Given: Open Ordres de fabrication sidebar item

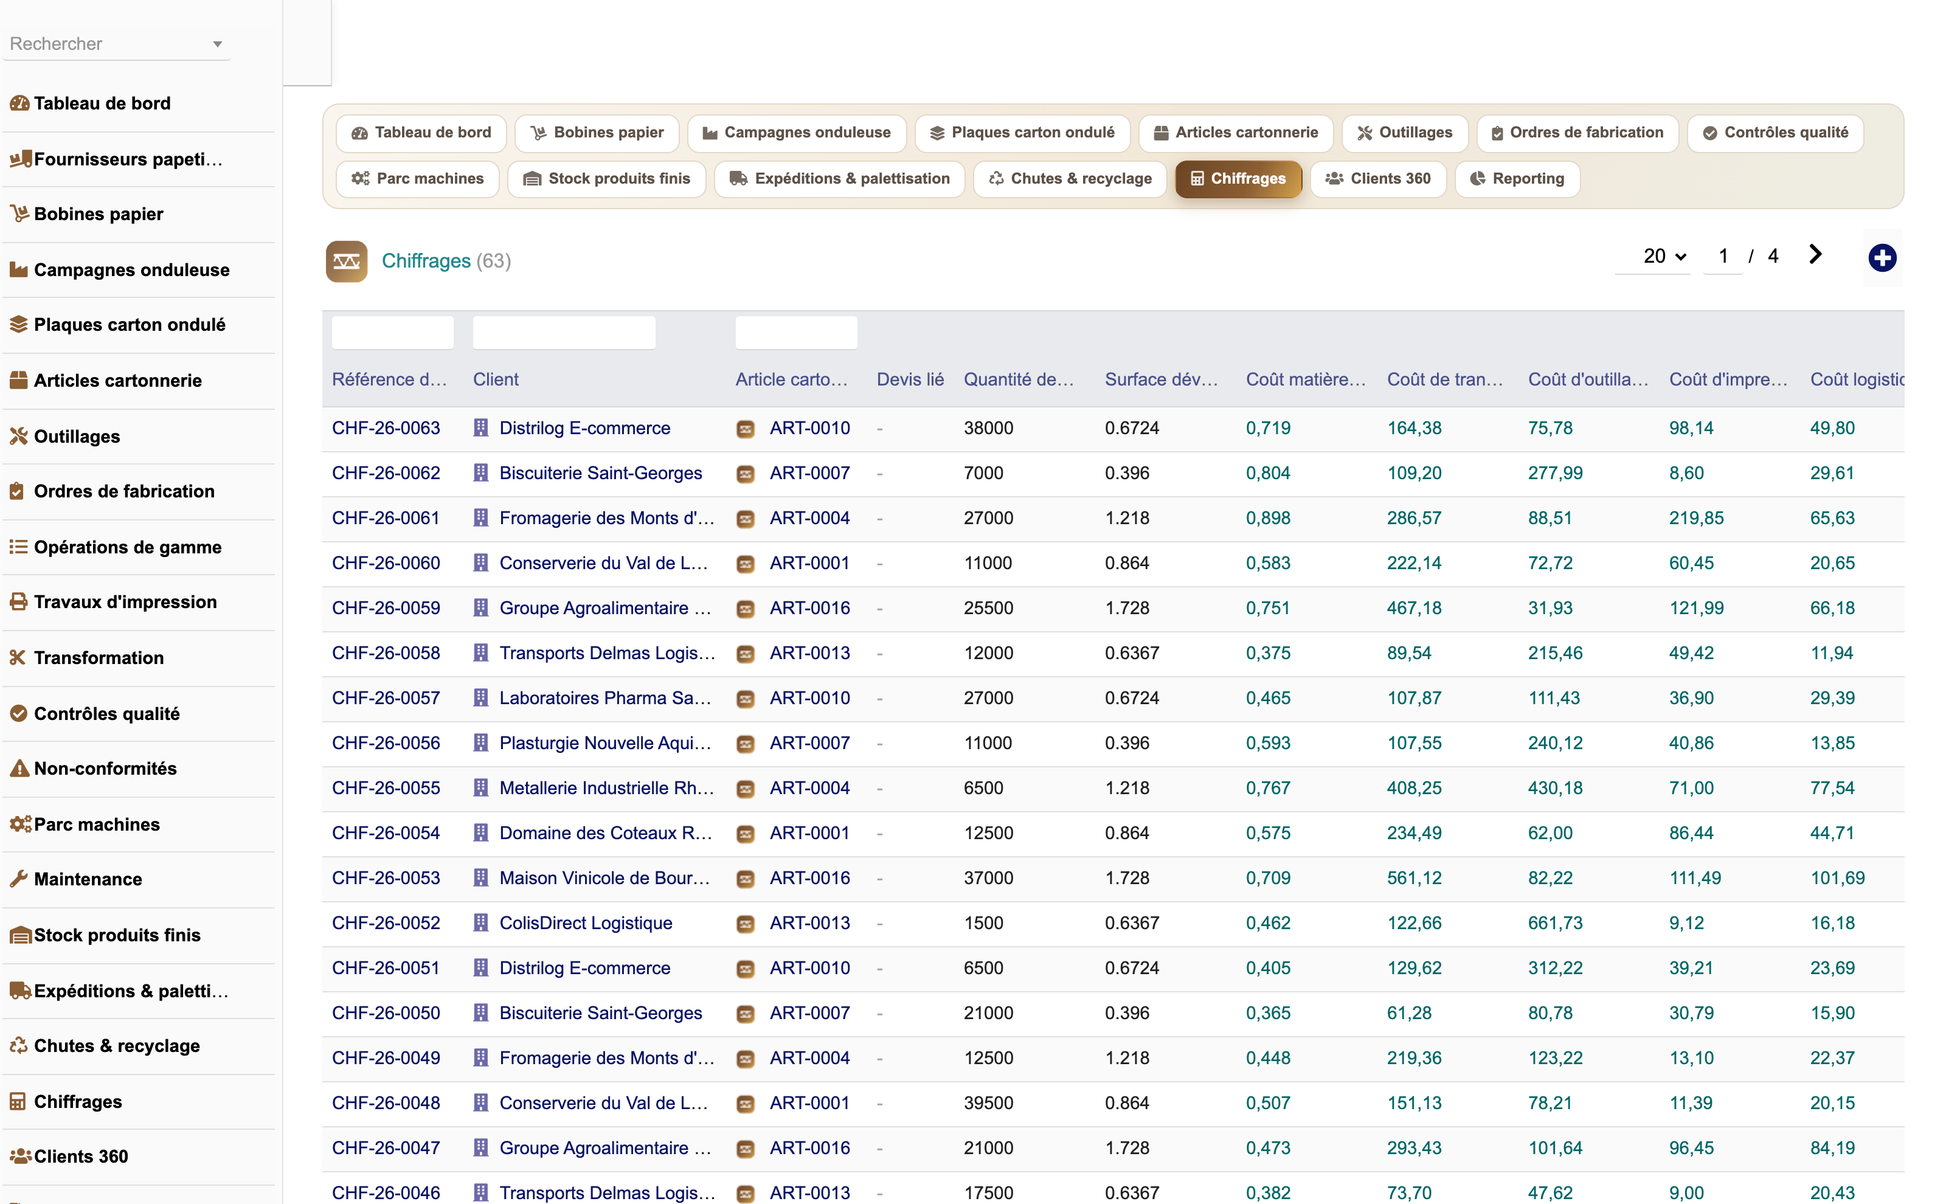Looking at the screenshot, I should [x=138, y=492].
